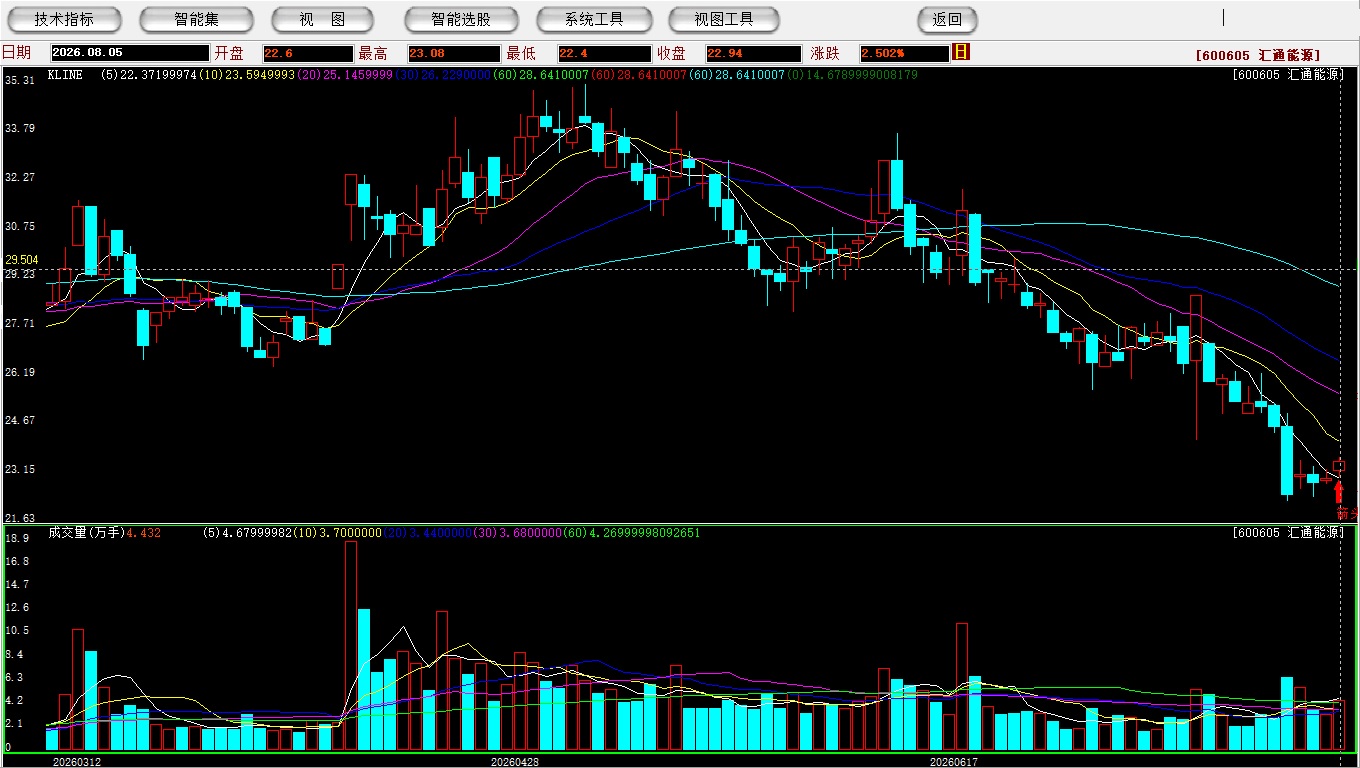Click the 开盘 value field 22.6
Image resolution: width=1360 pixels, height=768 pixels.
pos(308,53)
